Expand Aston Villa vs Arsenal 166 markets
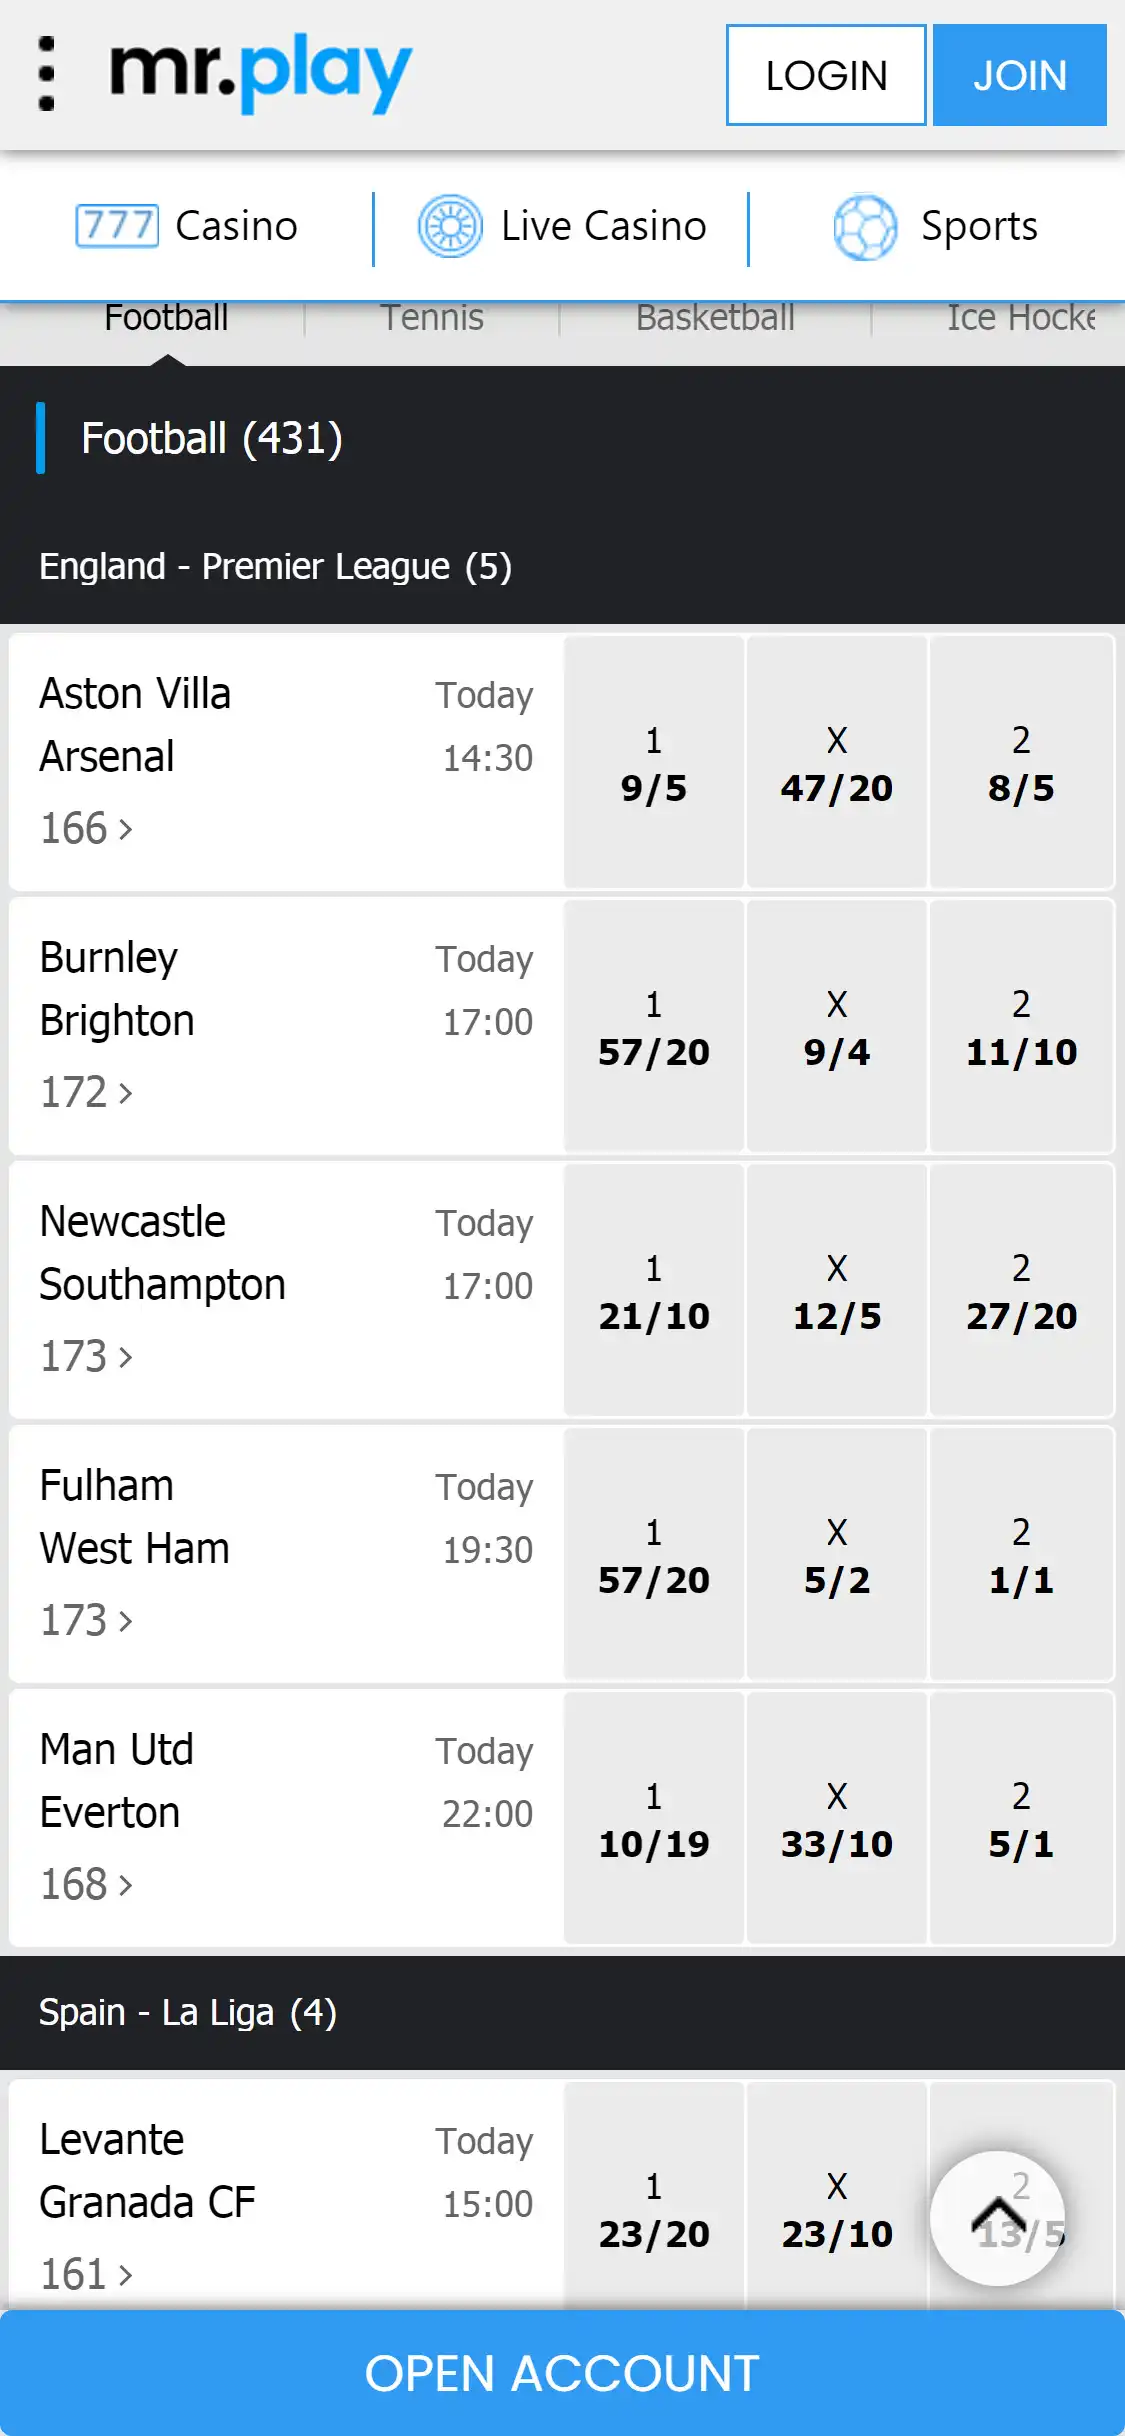Viewport: 1125px width, 2436px height. (x=86, y=829)
